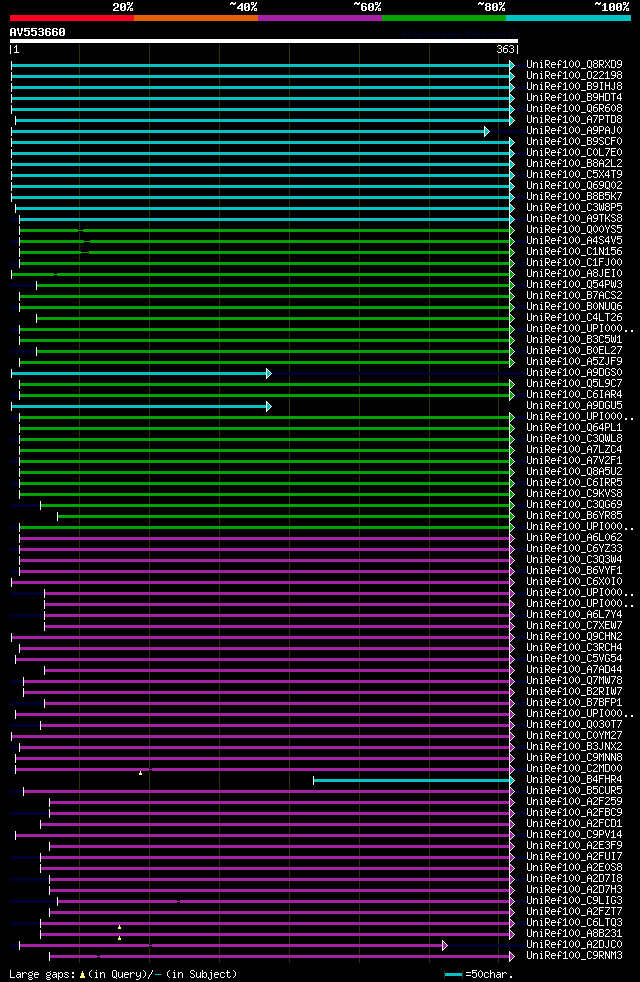Click the red 20% identity color segment
640x982 pixels.
point(72,18)
